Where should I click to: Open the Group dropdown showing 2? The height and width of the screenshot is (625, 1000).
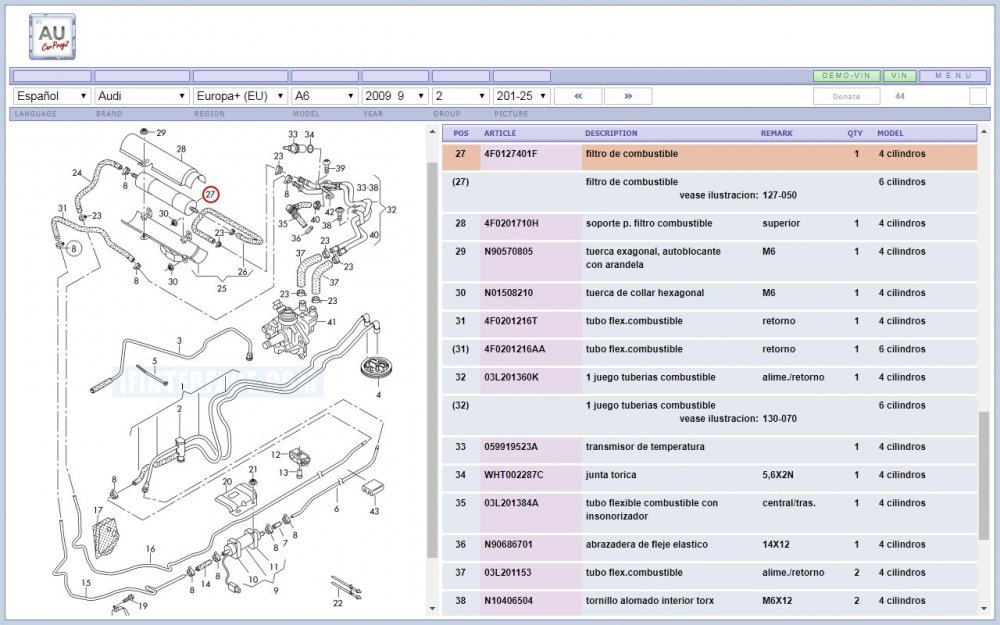pos(460,96)
